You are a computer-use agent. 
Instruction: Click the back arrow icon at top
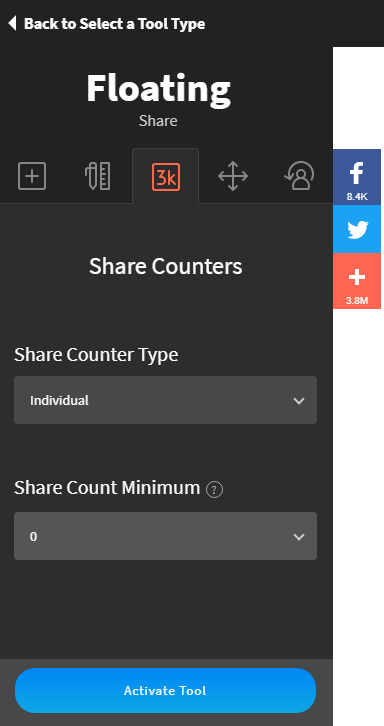click(13, 23)
